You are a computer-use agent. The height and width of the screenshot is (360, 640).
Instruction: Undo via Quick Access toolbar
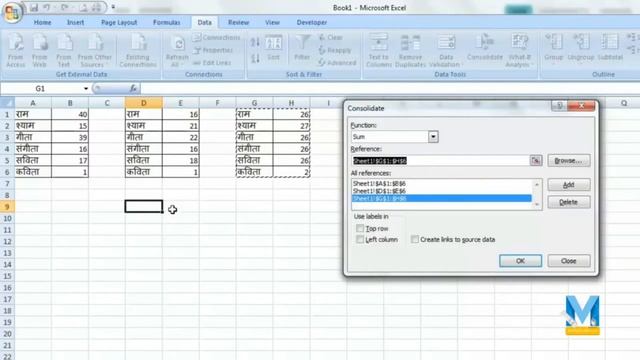(x=47, y=7)
